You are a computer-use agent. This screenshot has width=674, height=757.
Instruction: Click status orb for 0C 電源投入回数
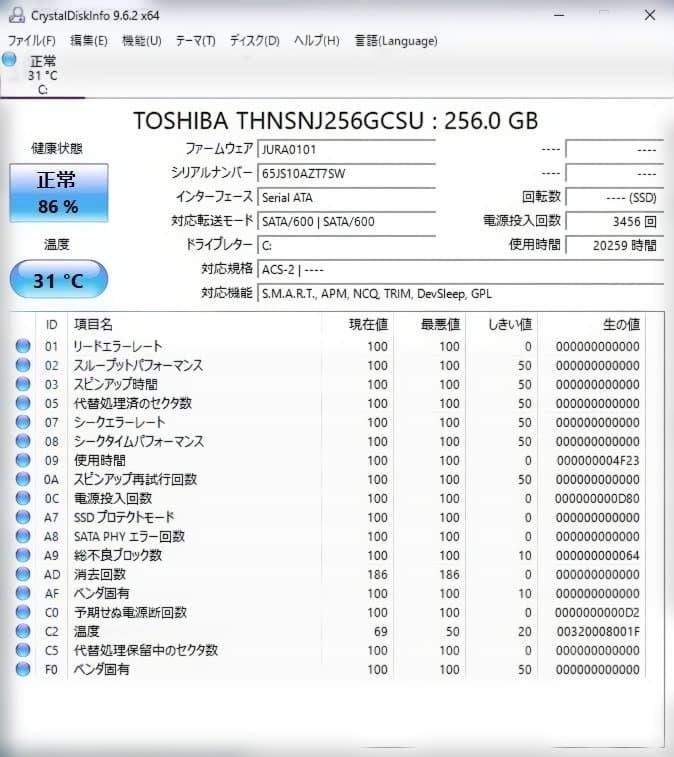coord(23,498)
